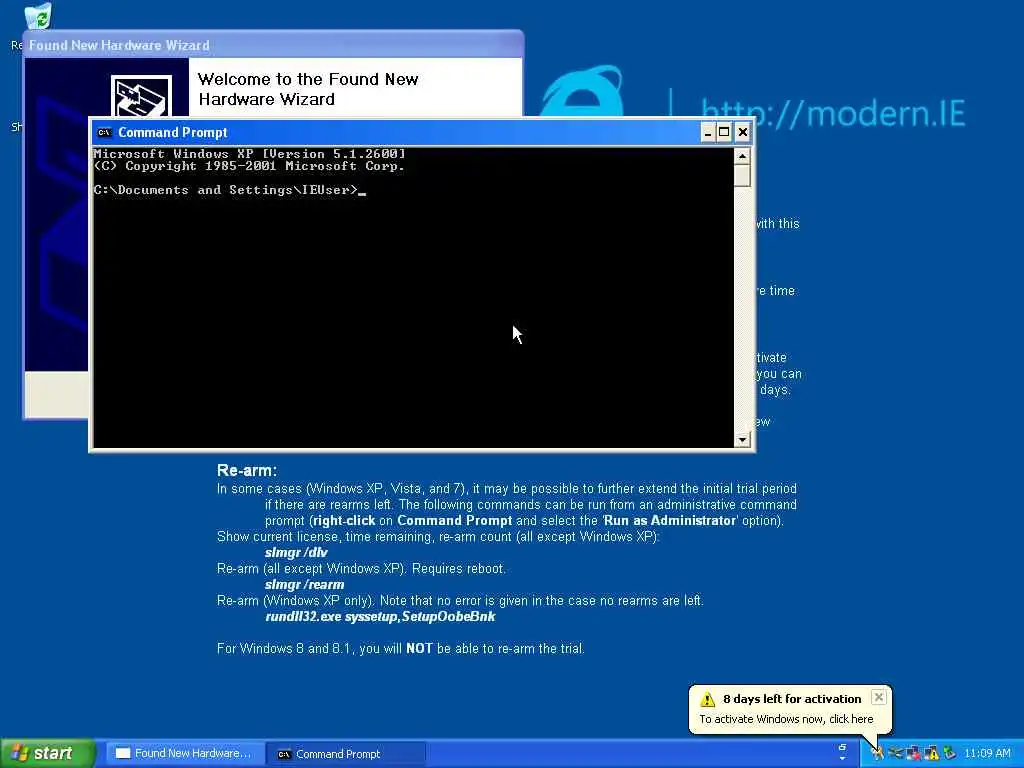
Task: Click the network connection with warning tray icon
Action: pyautogui.click(x=931, y=753)
